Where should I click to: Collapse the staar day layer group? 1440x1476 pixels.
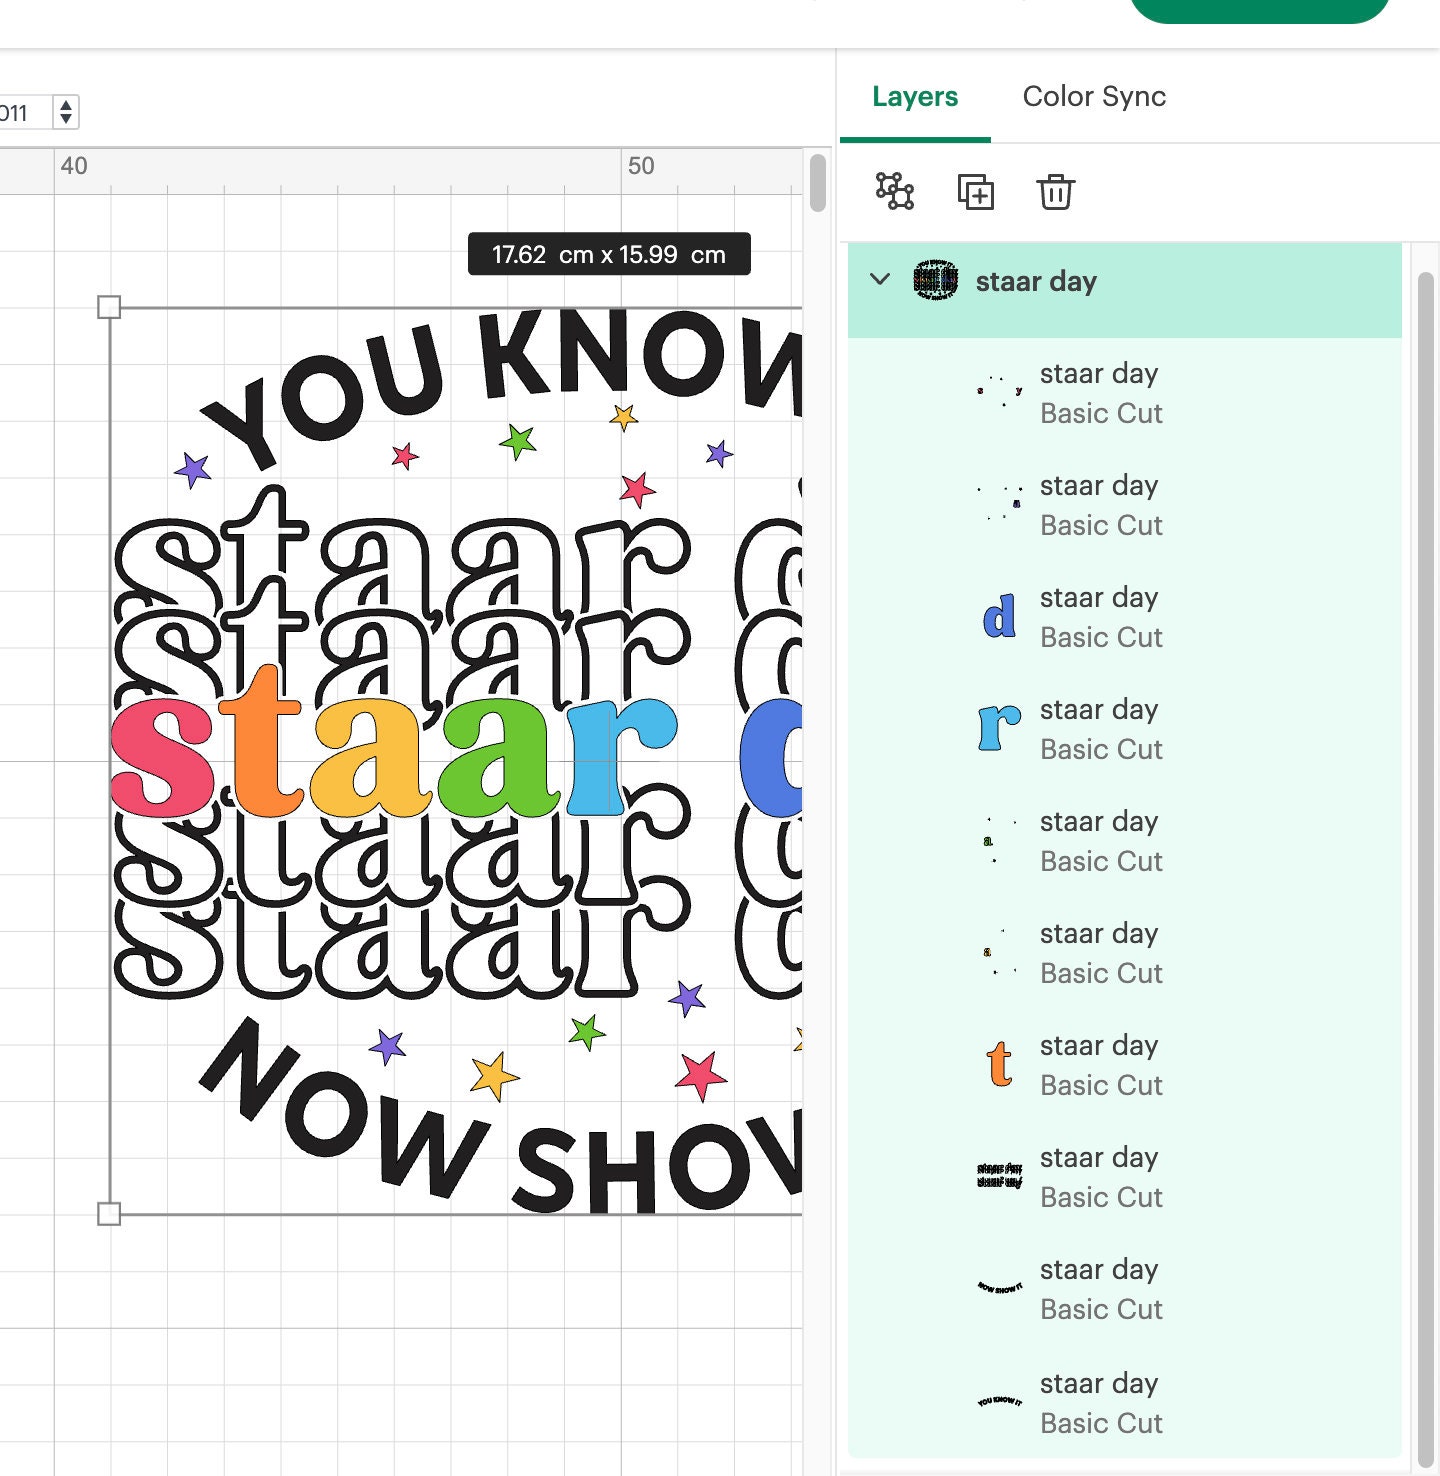coord(881,281)
